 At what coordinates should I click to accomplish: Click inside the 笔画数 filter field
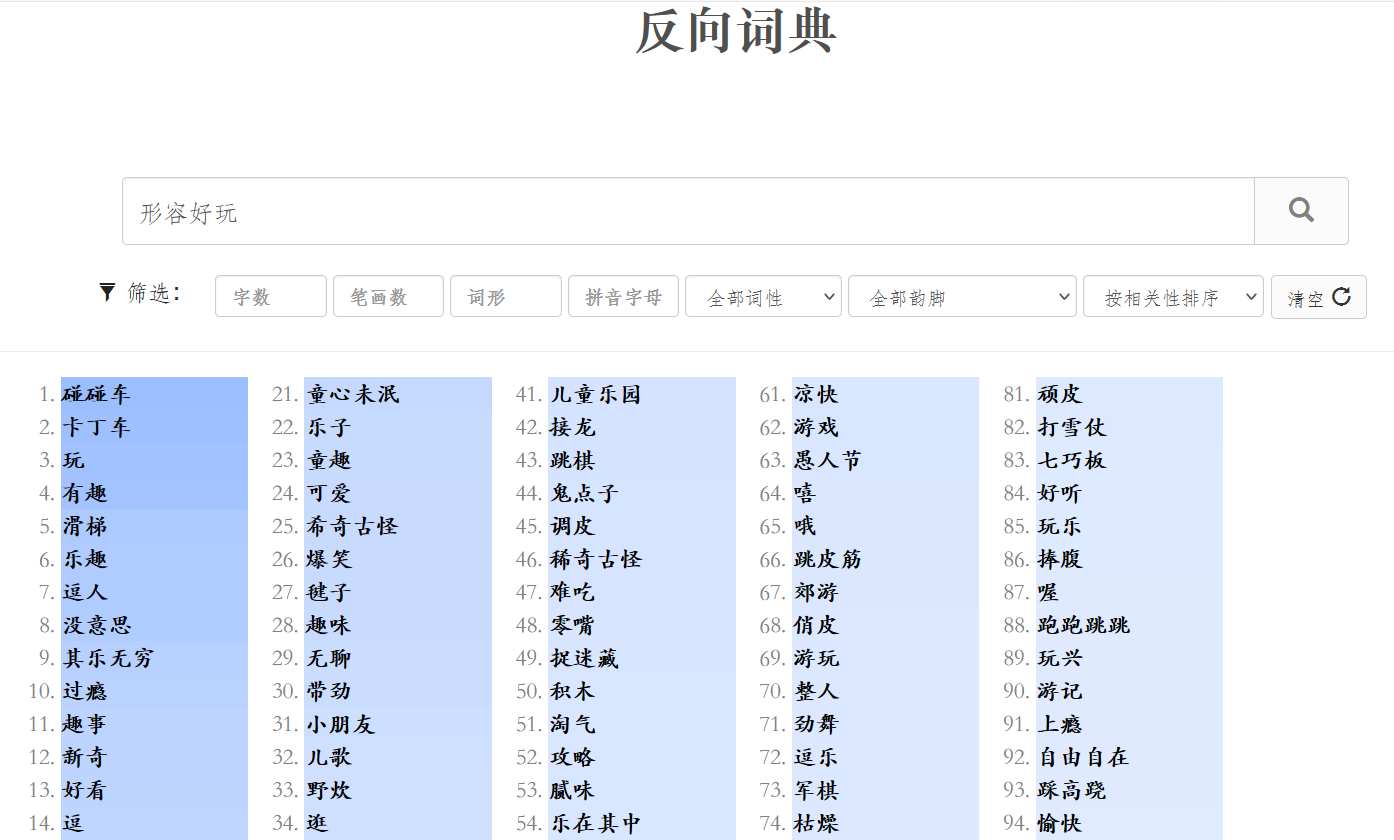click(x=388, y=296)
